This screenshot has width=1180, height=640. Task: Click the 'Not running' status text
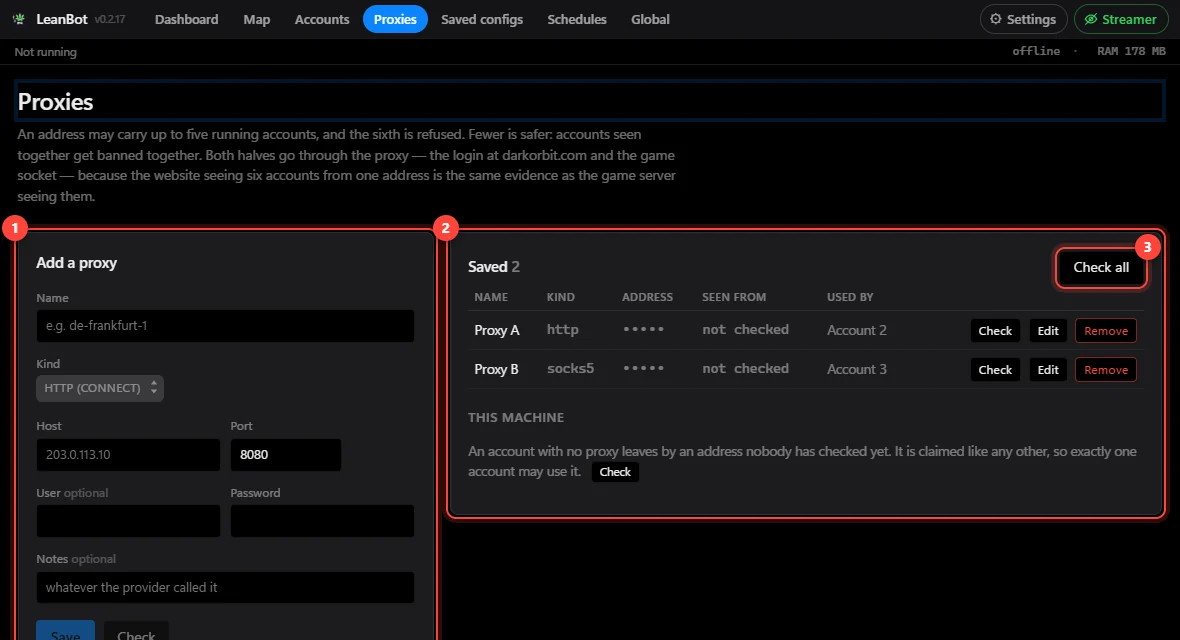pyautogui.click(x=45, y=52)
